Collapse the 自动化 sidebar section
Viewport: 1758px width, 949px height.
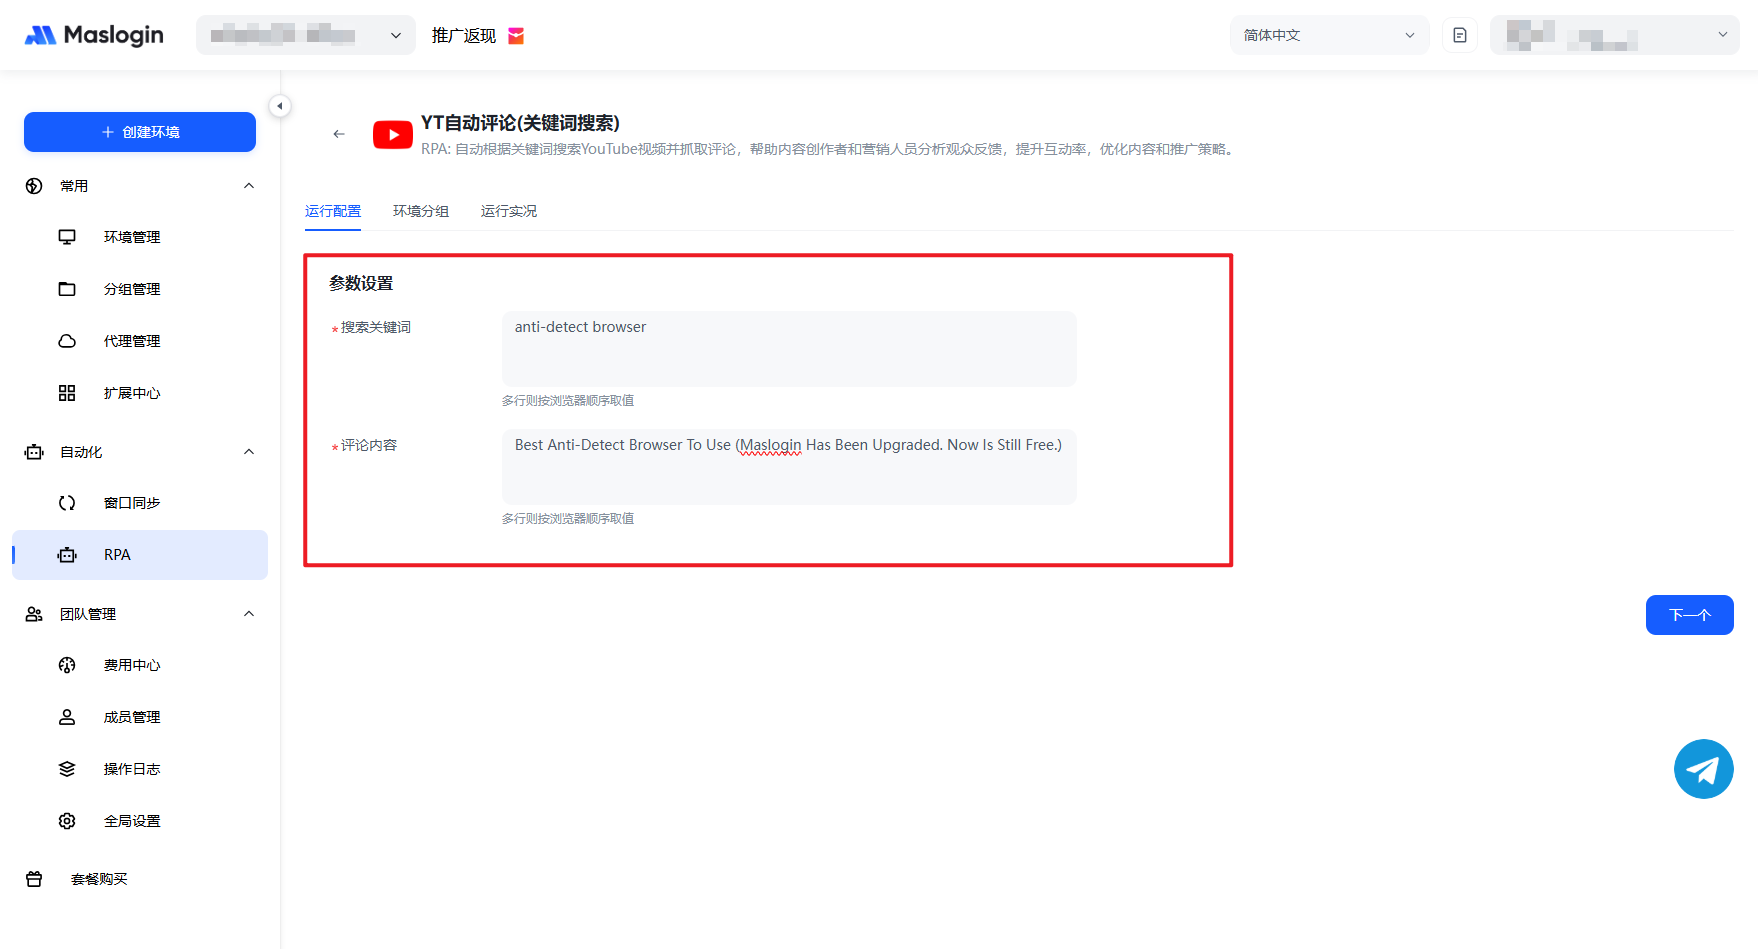point(249,452)
